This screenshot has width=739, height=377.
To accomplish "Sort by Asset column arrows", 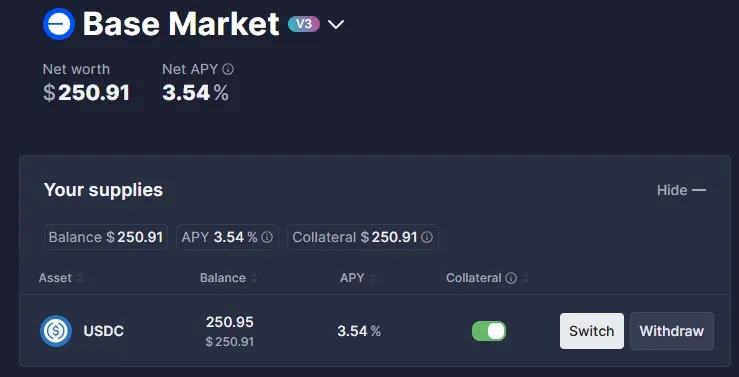I will 80,278.
